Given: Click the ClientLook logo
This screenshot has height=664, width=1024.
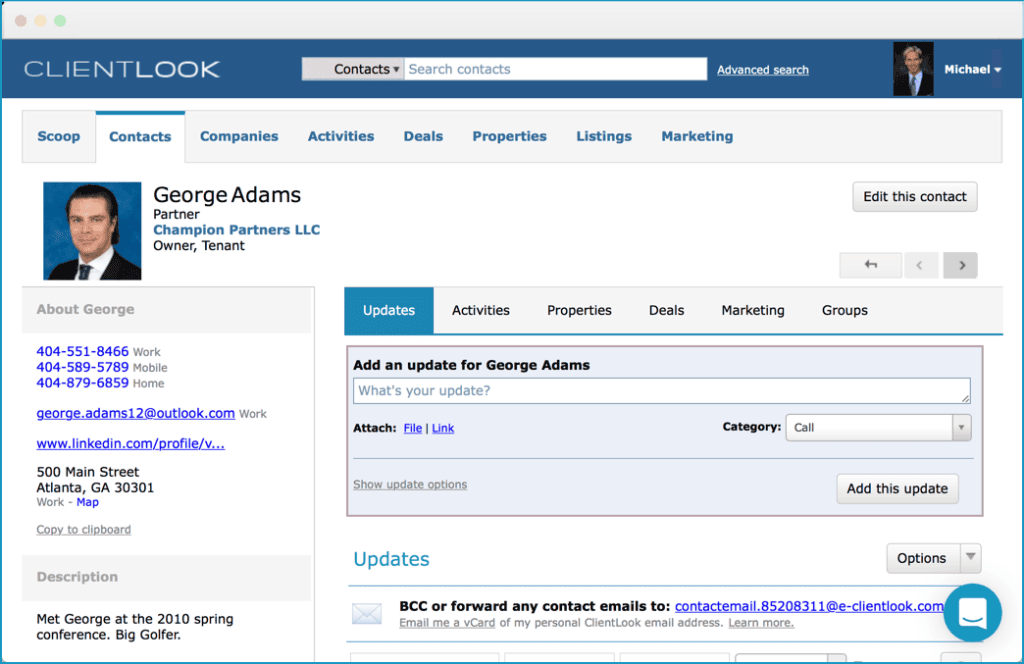Looking at the screenshot, I should [x=122, y=69].
